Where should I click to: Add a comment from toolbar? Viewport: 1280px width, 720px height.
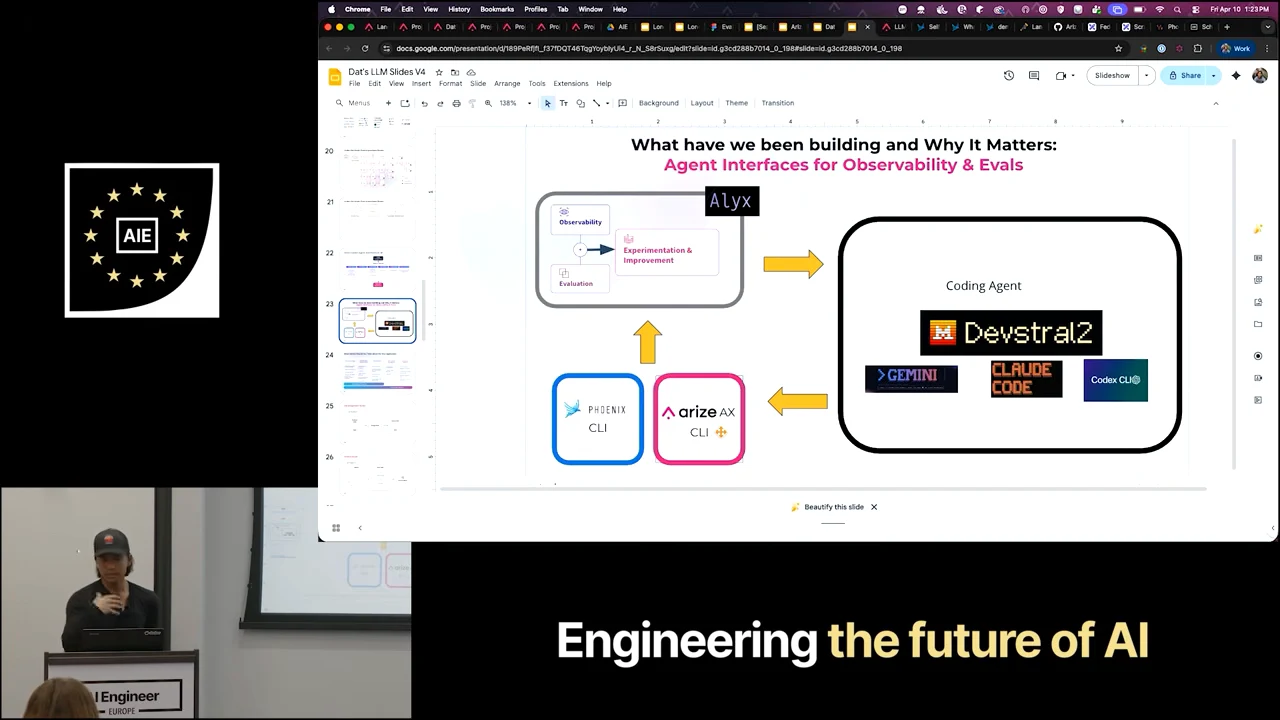click(x=622, y=103)
